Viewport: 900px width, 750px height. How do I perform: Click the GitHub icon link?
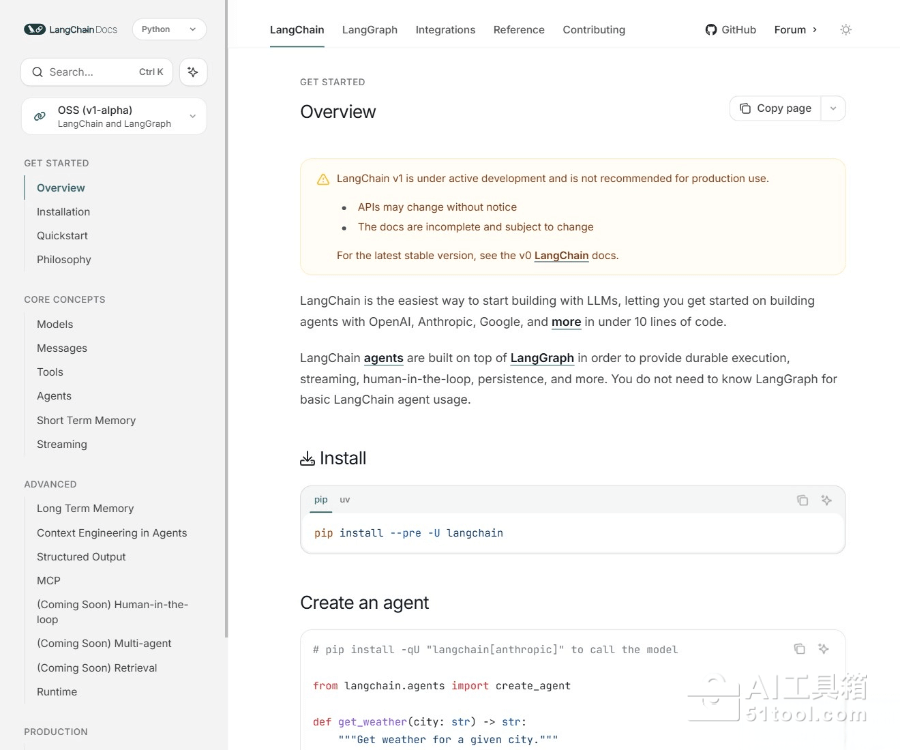tap(711, 30)
